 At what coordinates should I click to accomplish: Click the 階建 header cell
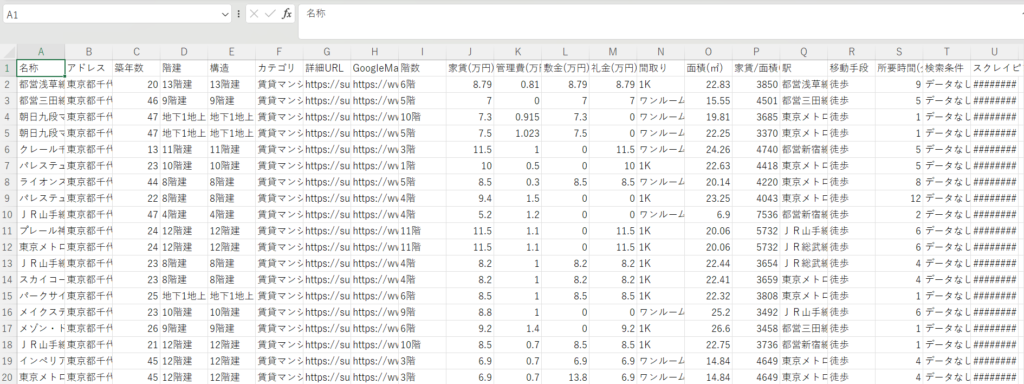pyautogui.click(x=184, y=68)
